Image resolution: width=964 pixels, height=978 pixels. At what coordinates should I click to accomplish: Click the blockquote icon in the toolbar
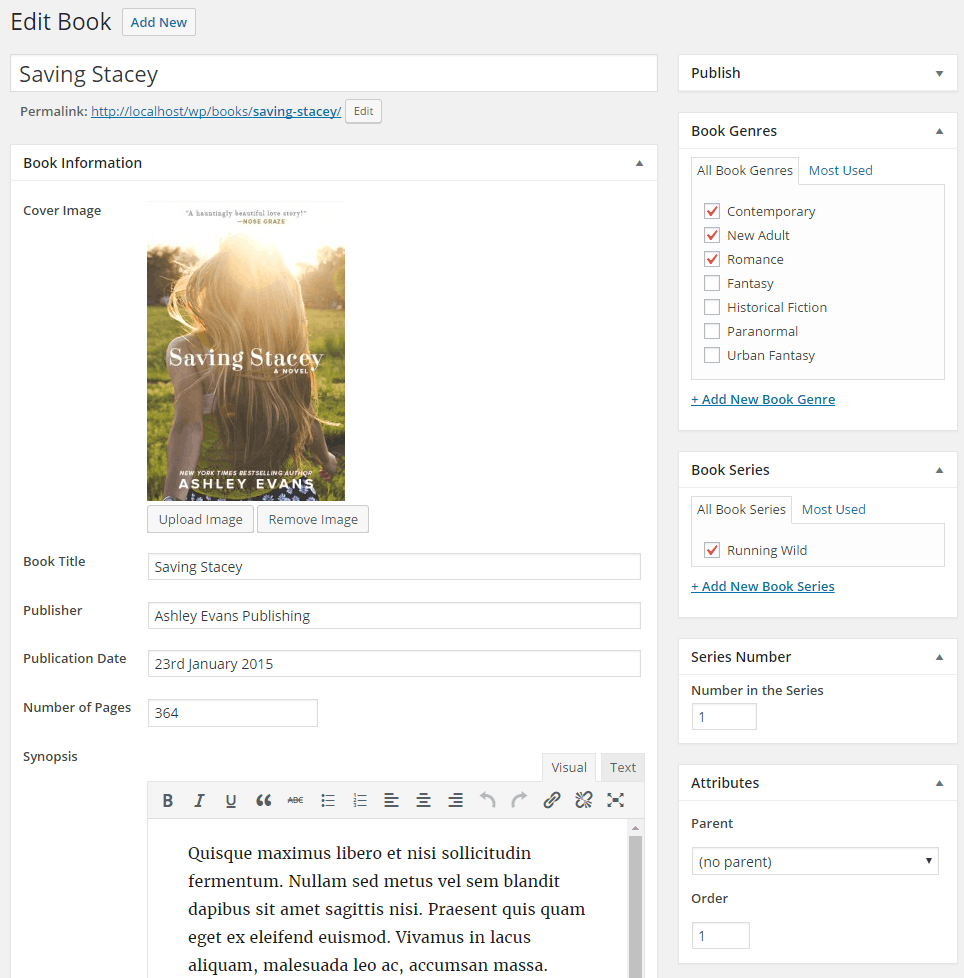[263, 800]
